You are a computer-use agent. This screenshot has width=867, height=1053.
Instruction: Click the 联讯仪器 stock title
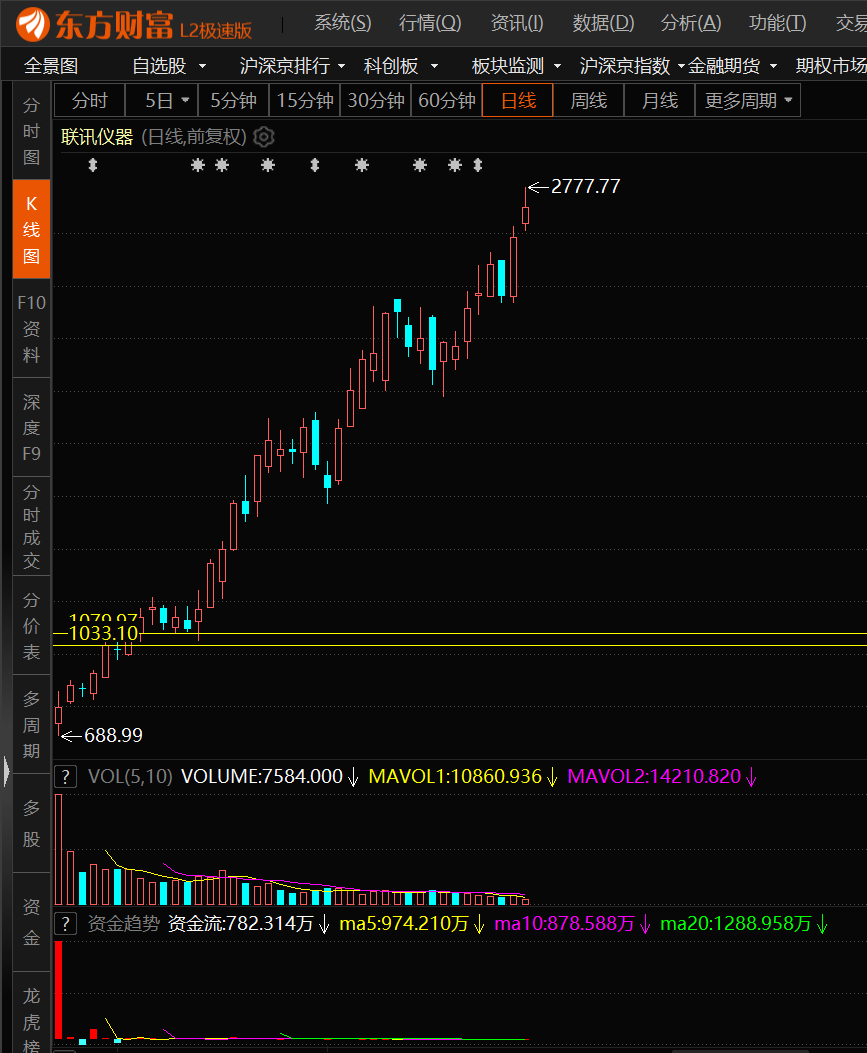[97, 137]
